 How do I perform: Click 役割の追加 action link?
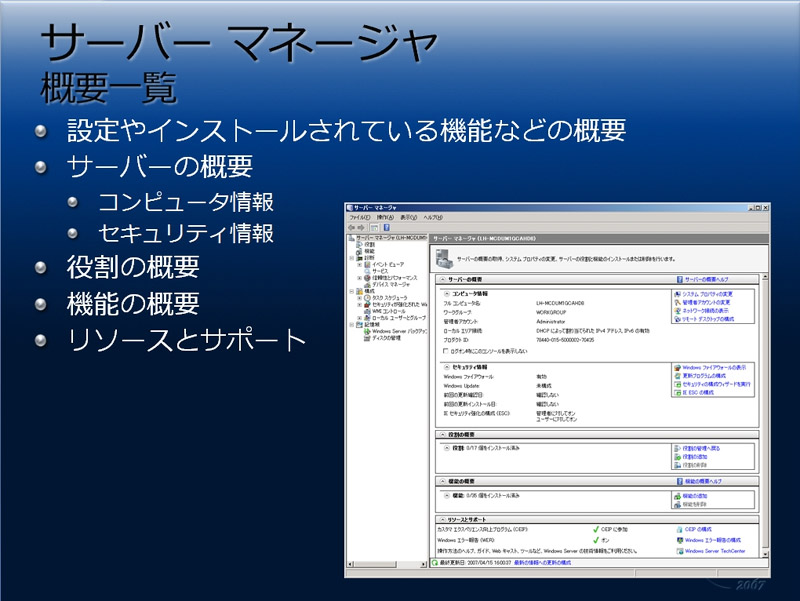point(695,457)
